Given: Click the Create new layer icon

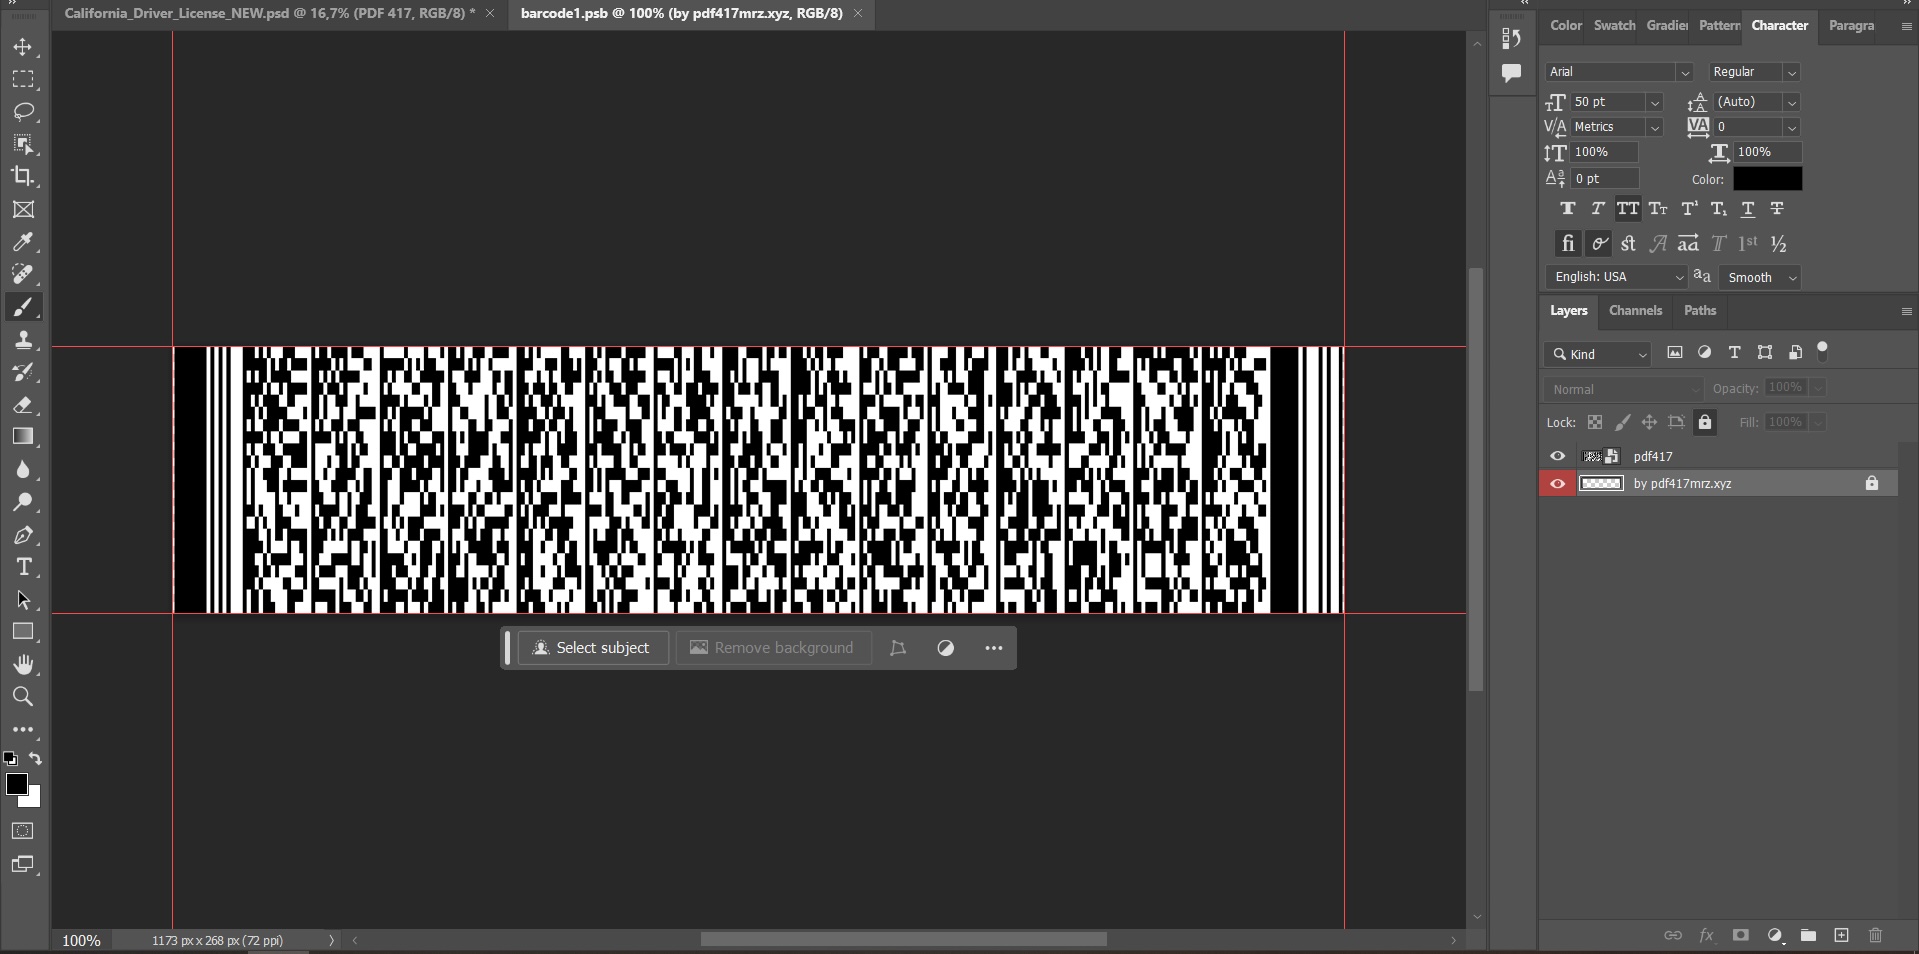Looking at the screenshot, I should pos(1840,936).
